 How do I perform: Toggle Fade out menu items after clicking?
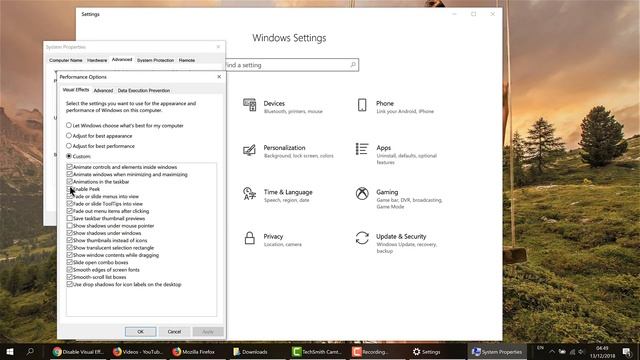69,211
